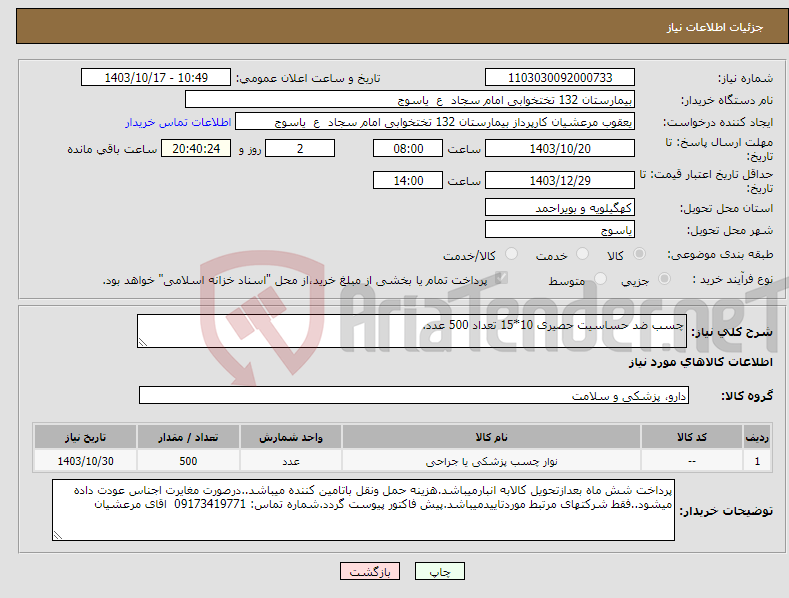This screenshot has width=789, height=598.
Task: Click the city field یاسوج
Action: pyautogui.click(x=560, y=230)
